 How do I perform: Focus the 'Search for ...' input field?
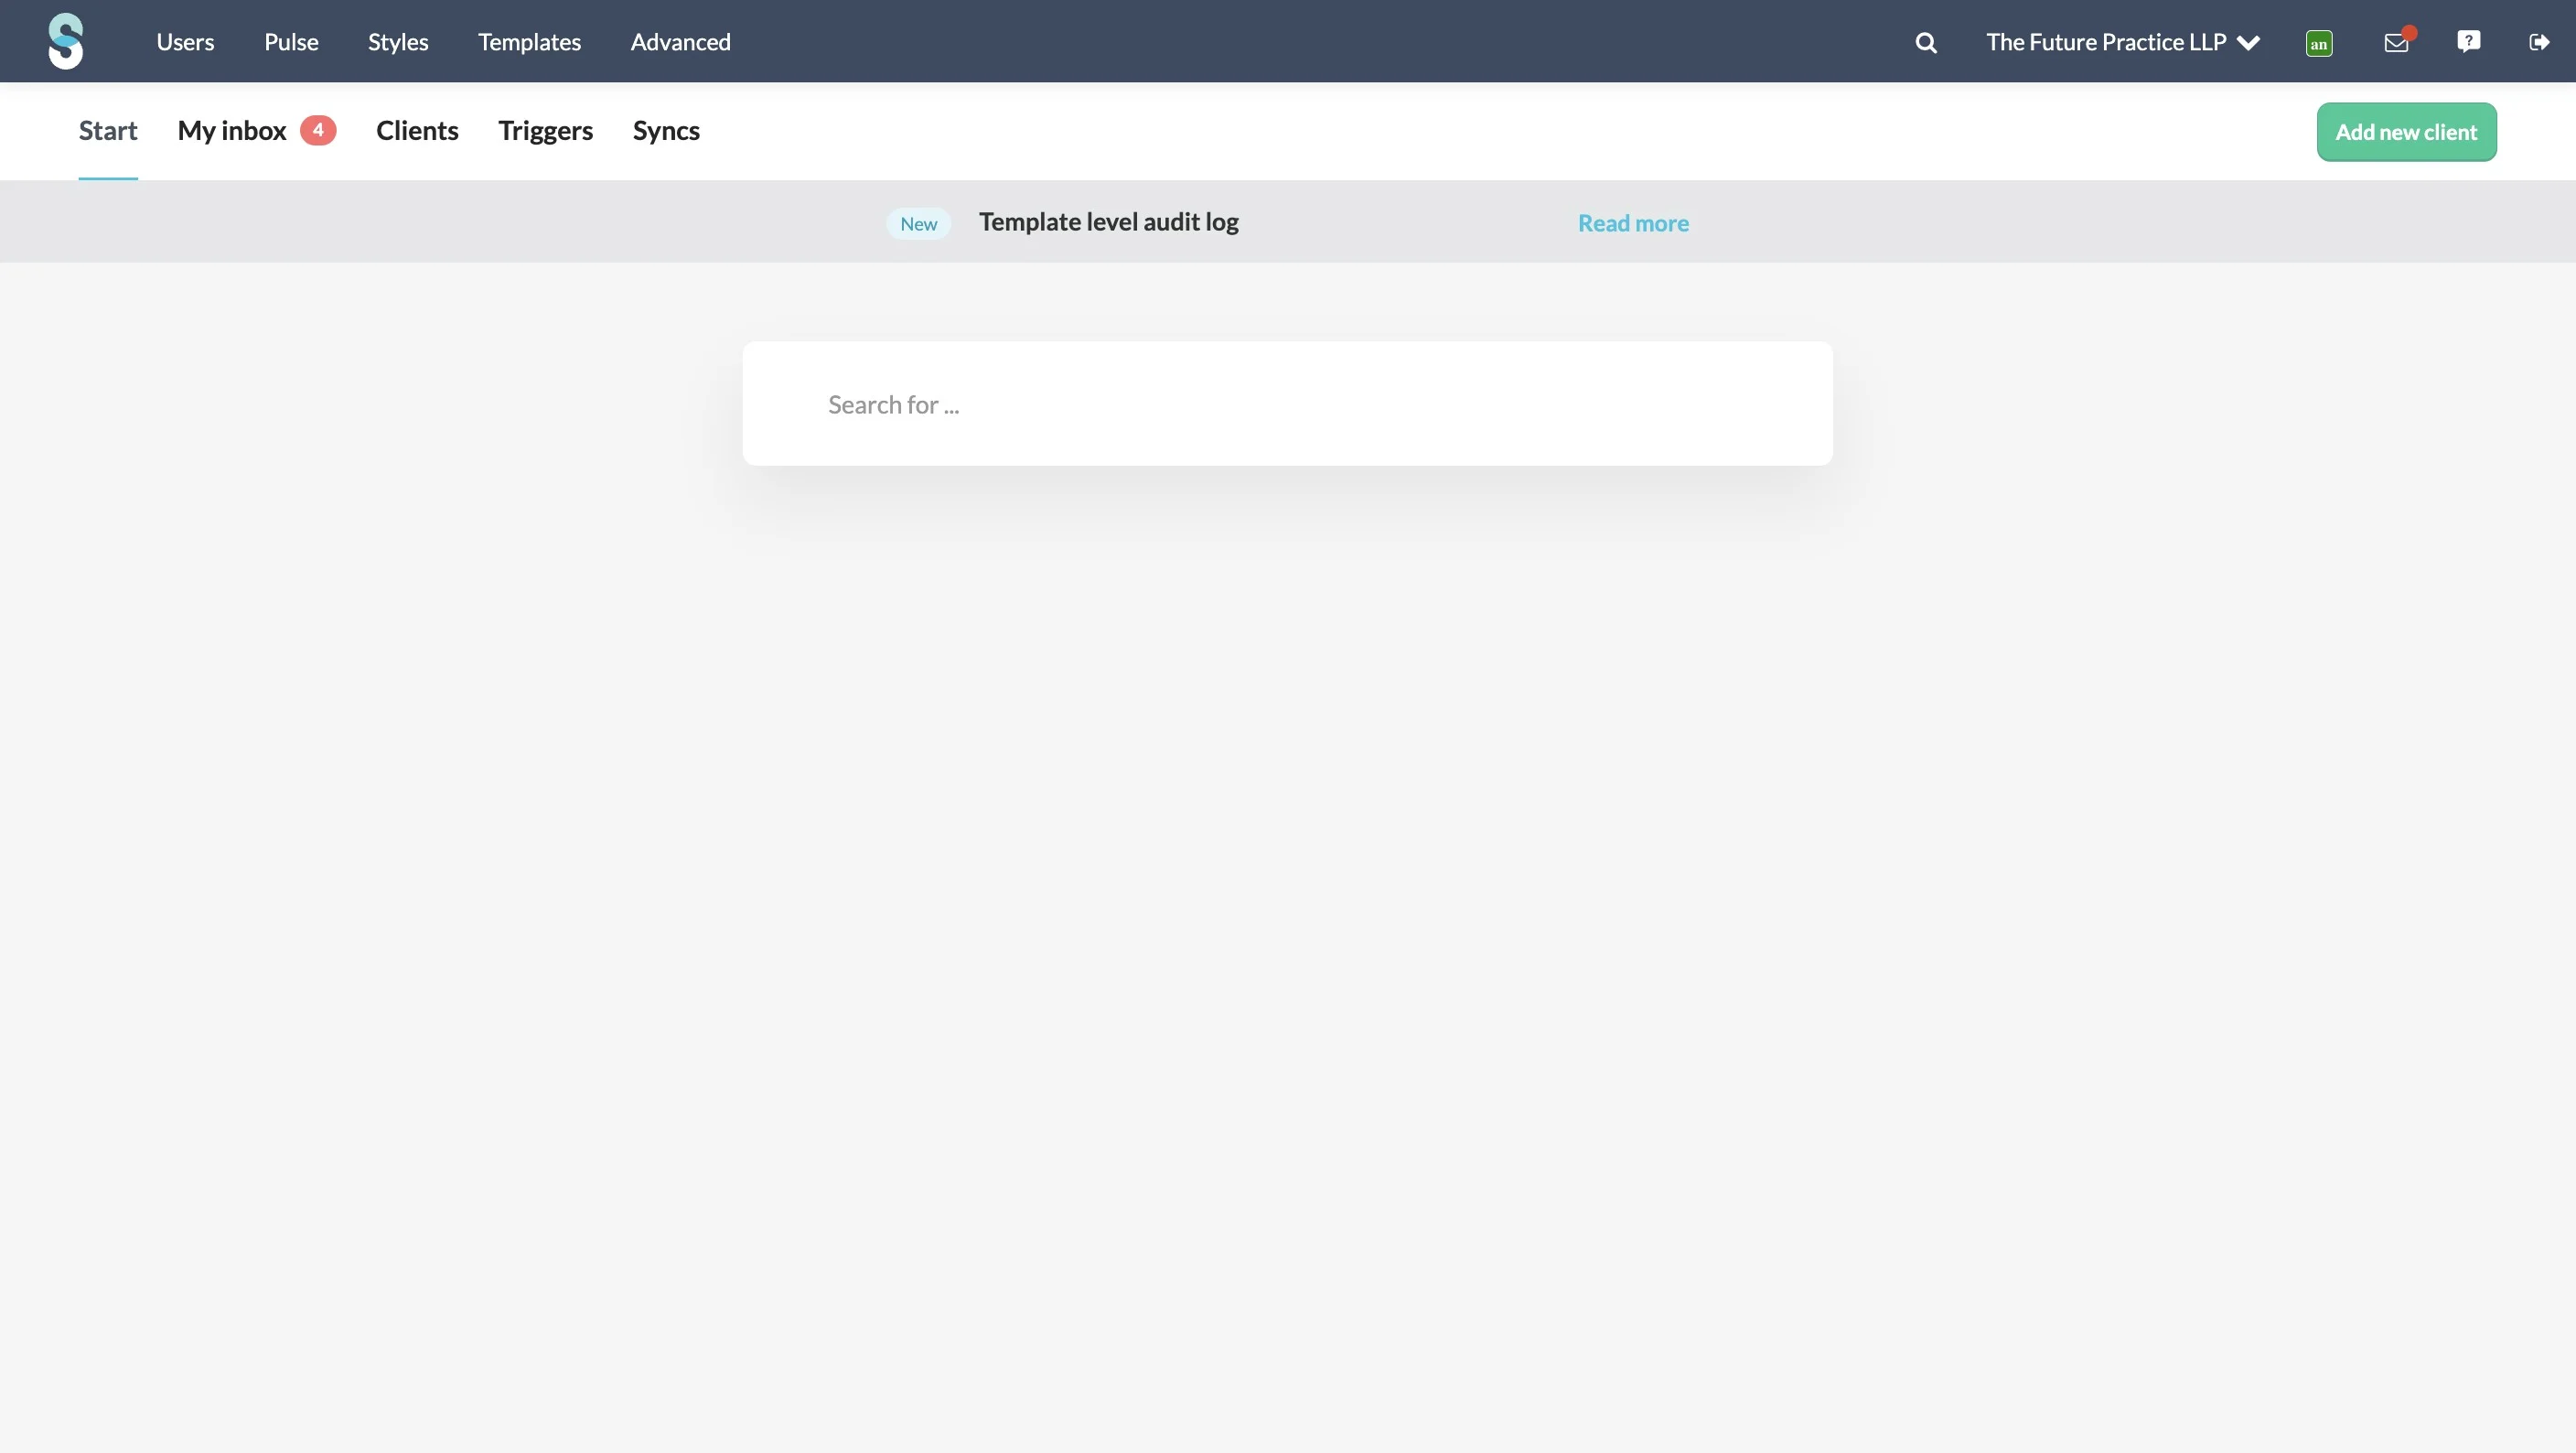point(1287,404)
